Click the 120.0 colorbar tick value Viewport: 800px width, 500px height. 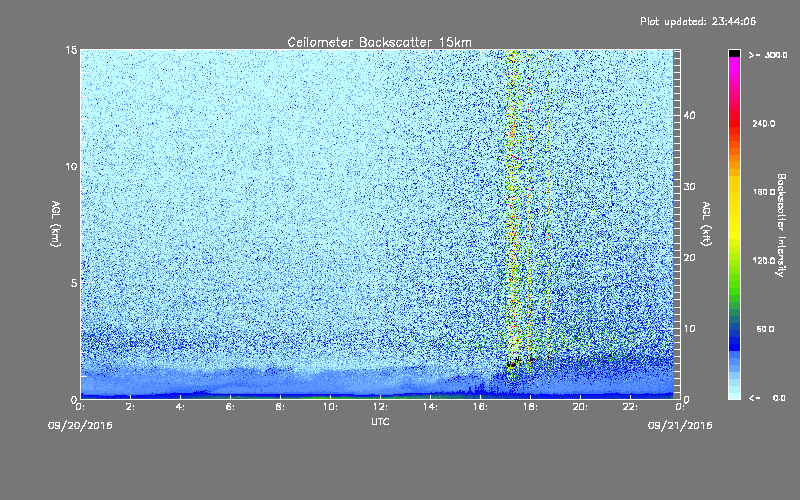pyautogui.click(x=764, y=261)
